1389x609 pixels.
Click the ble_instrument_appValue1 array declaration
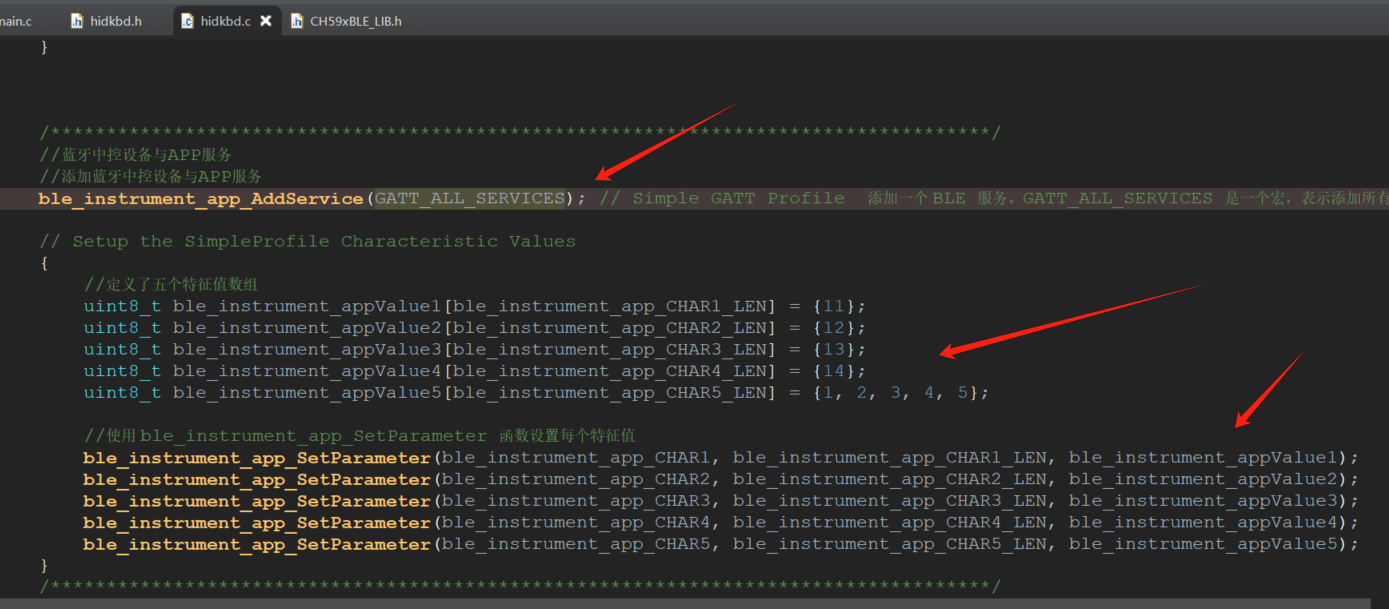coord(475,306)
